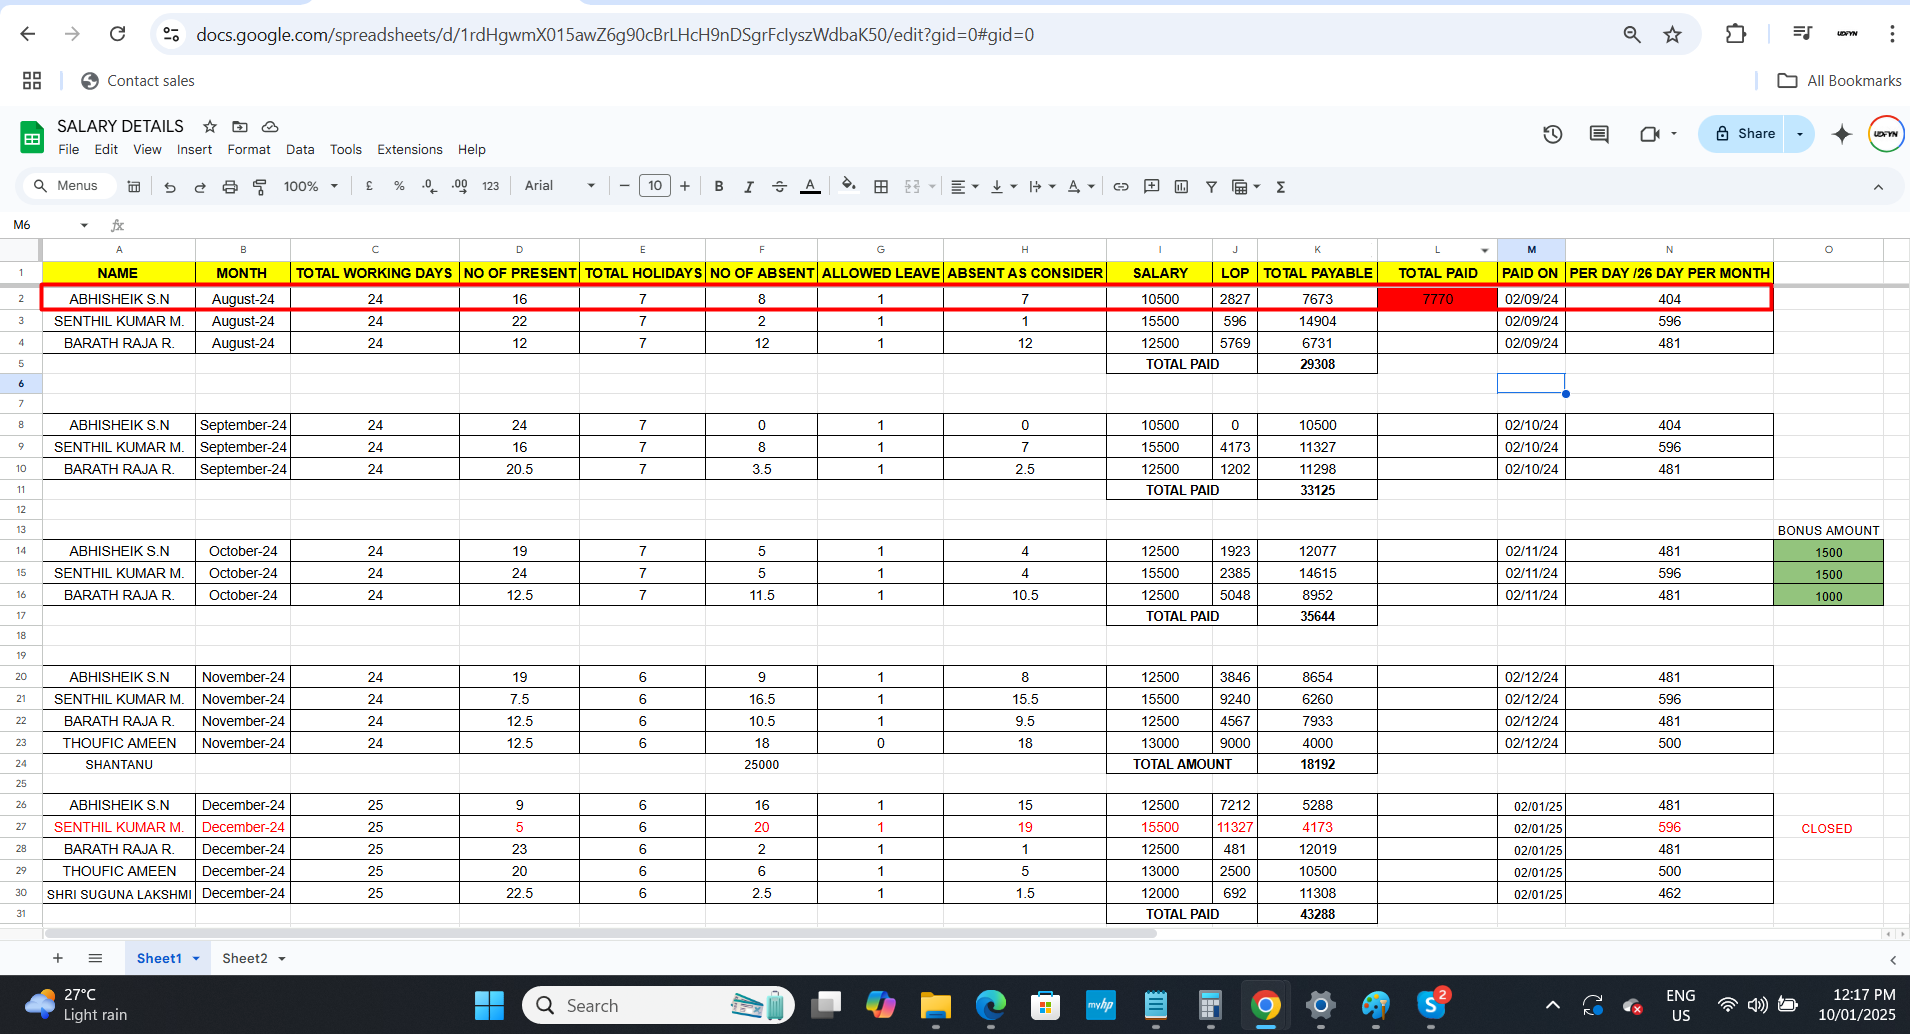Image resolution: width=1910 pixels, height=1034 pixels.
Task: Open the name box dropdown arrow
Action: coord(84,225)
